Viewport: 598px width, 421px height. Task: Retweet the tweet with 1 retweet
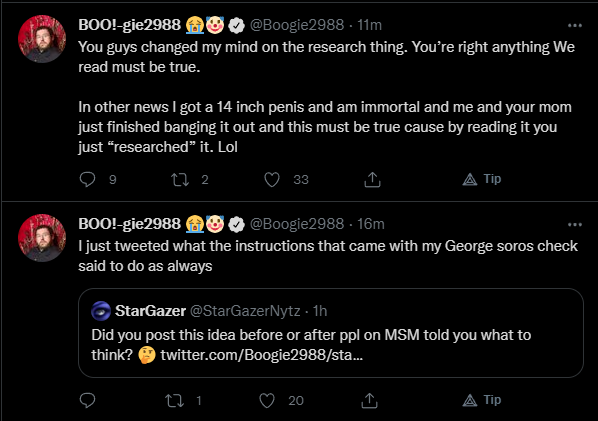click(x=175, y=400)
